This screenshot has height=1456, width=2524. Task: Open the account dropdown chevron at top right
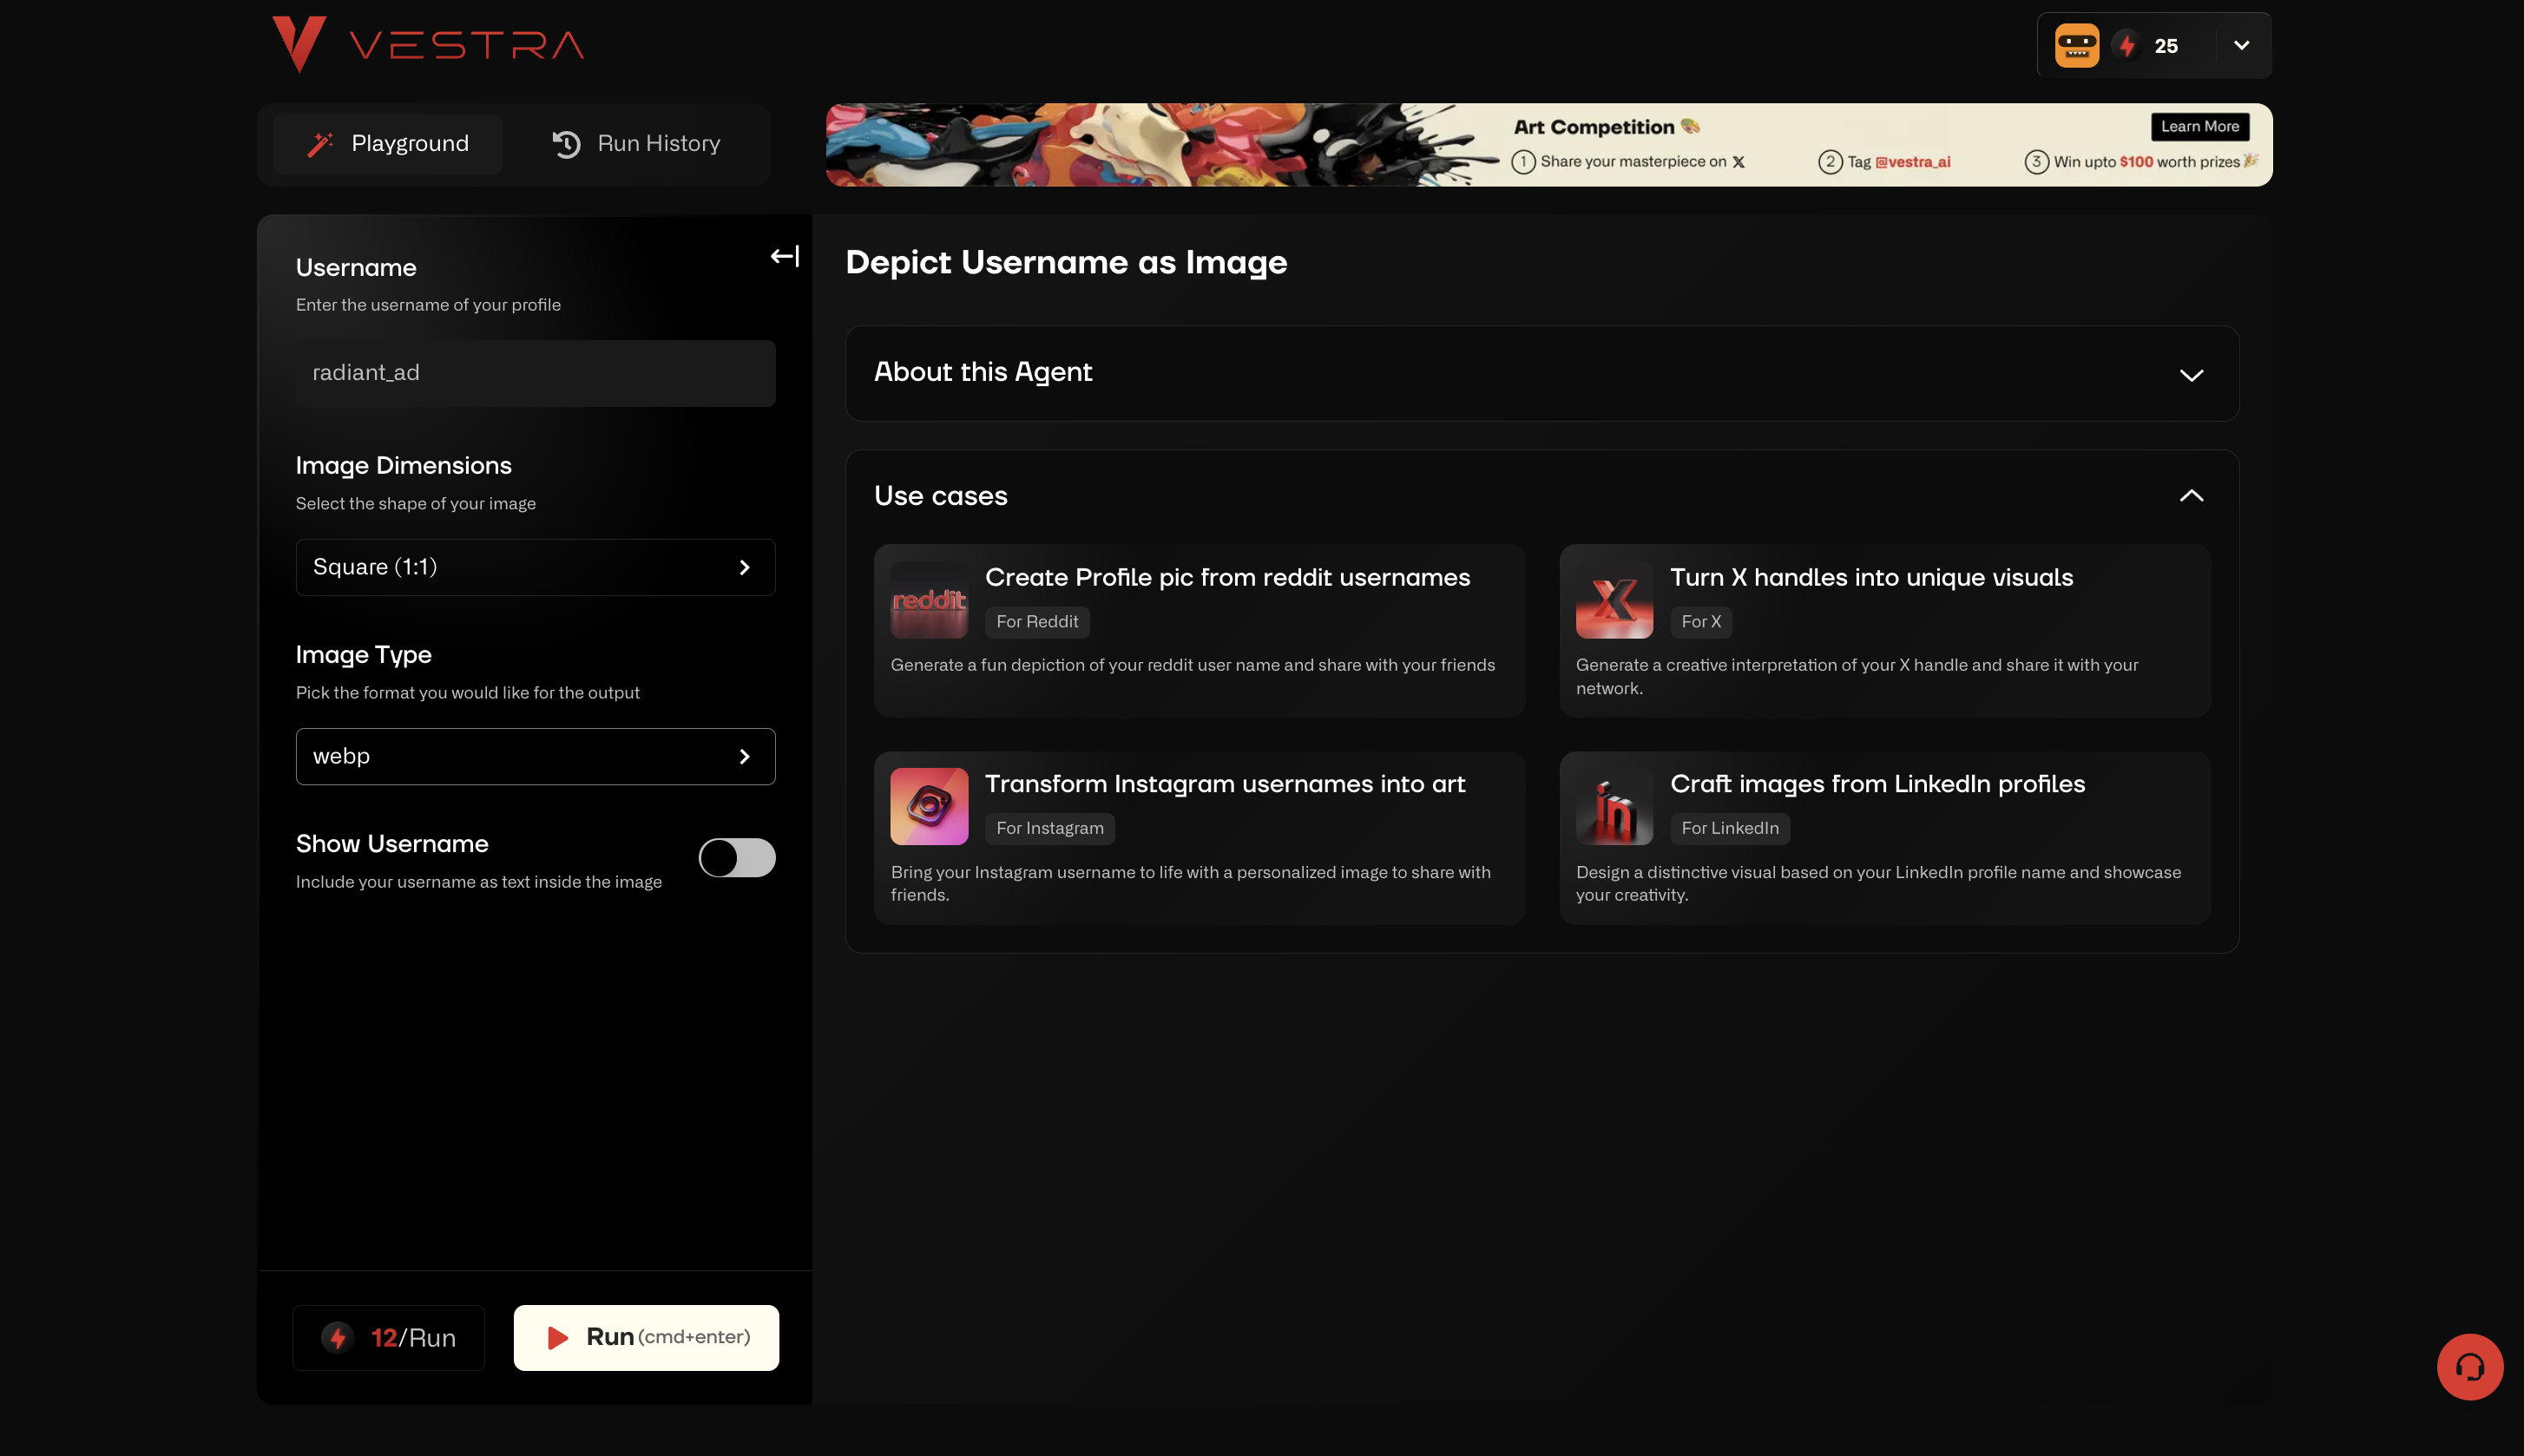pos(2241,45)
